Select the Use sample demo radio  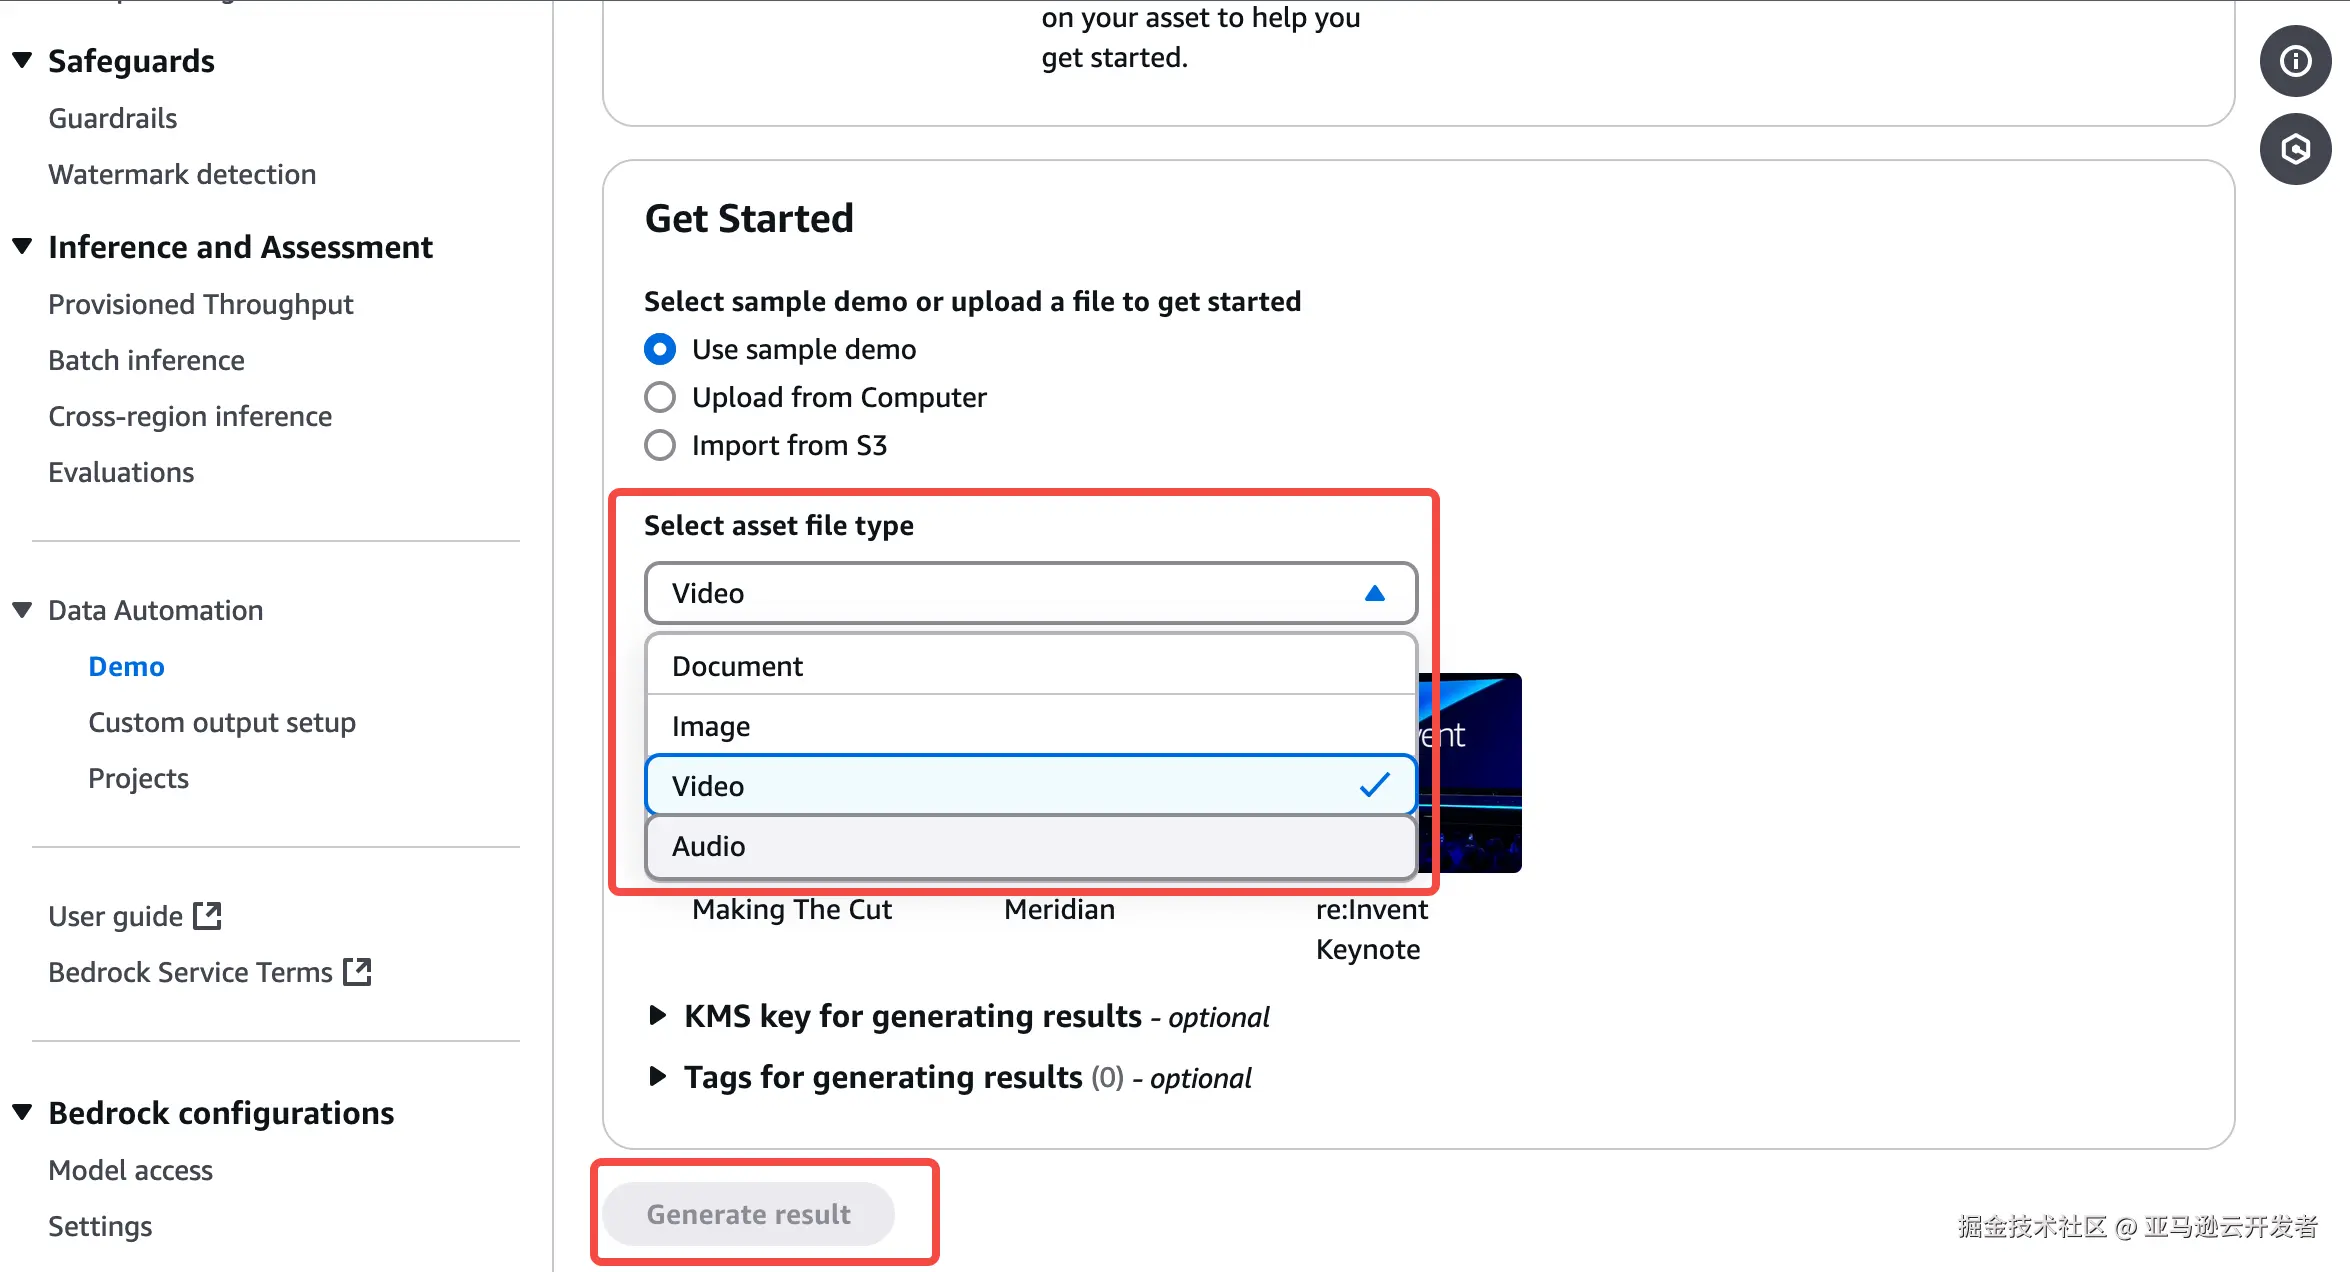(660, 349)
